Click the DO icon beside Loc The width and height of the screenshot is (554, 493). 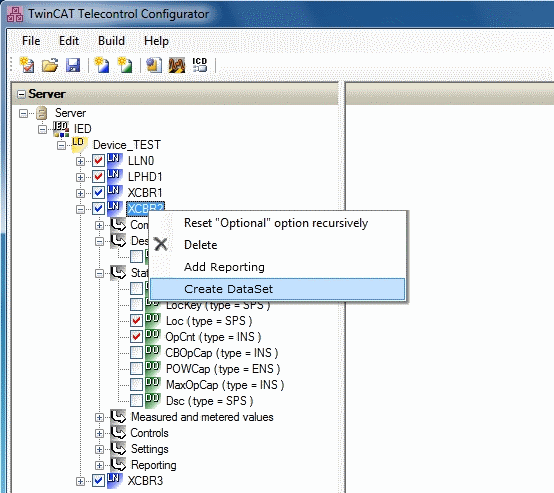153,321
